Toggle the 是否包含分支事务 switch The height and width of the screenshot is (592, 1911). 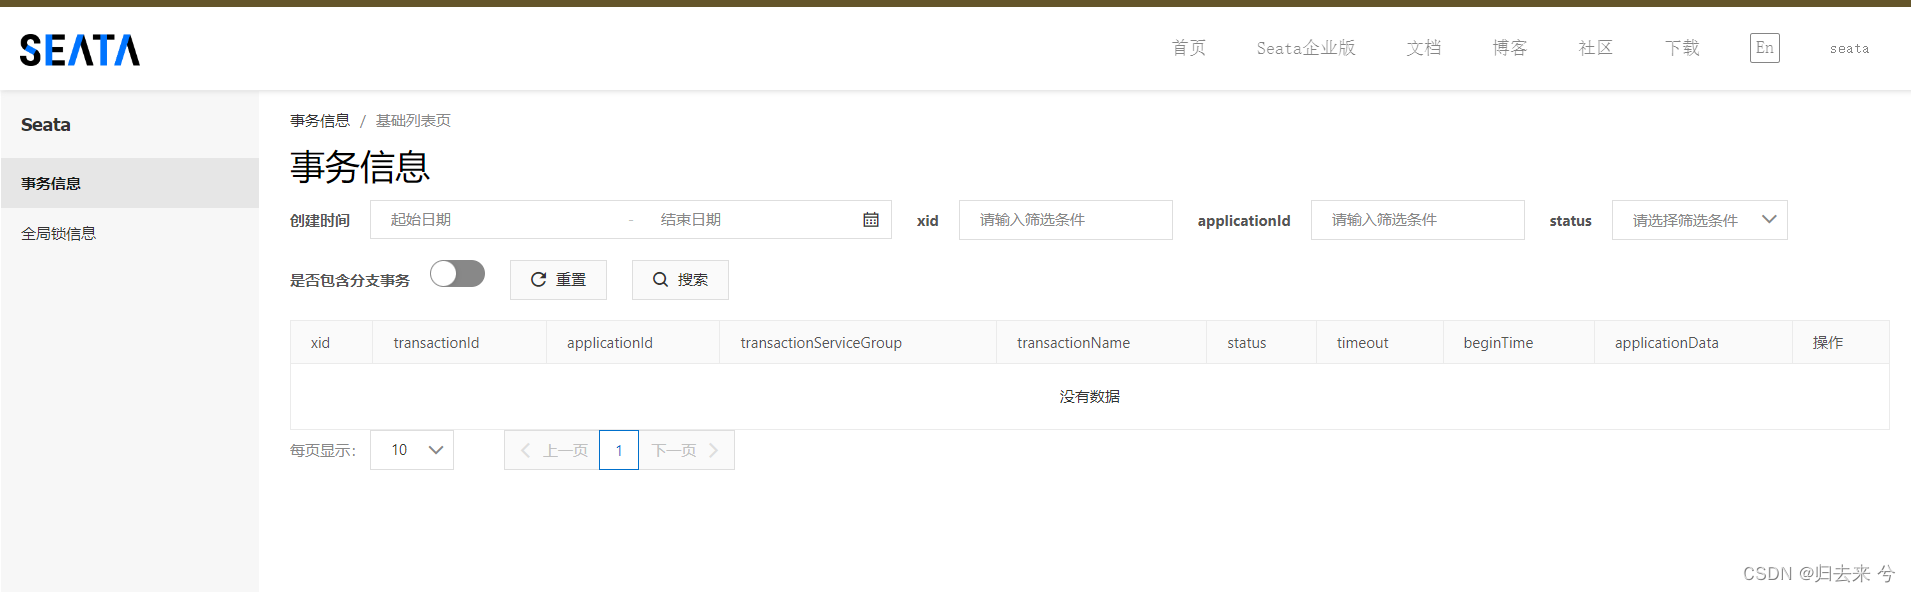[x=457, y=274]
